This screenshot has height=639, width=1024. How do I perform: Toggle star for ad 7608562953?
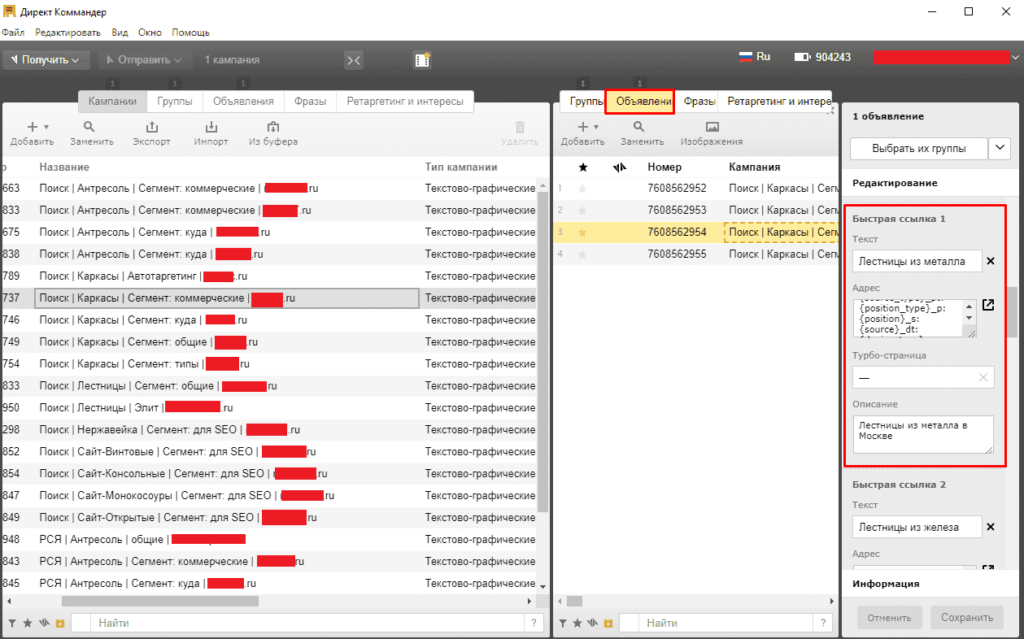tap(583, 210)
